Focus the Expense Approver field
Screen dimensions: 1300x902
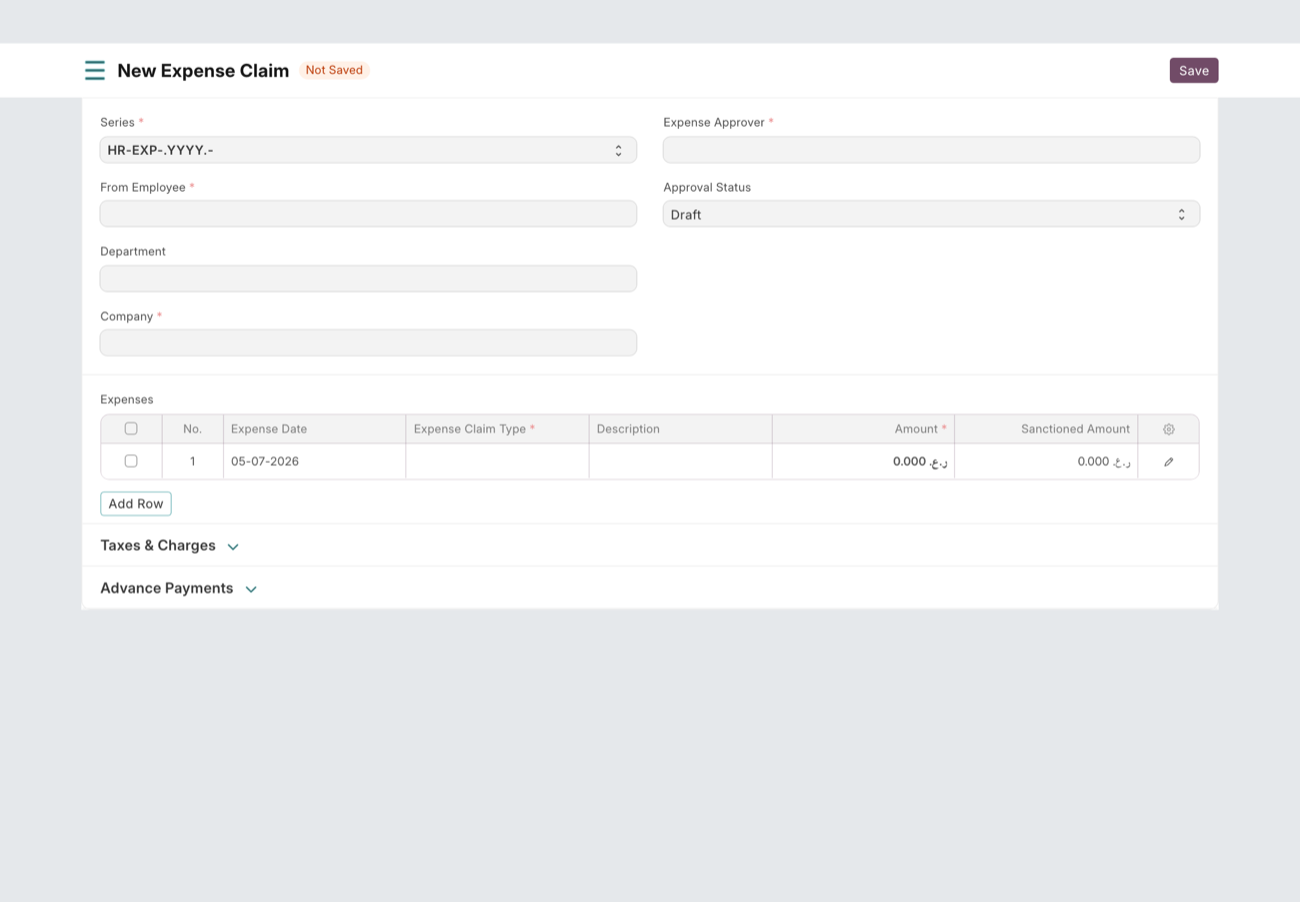931,150
